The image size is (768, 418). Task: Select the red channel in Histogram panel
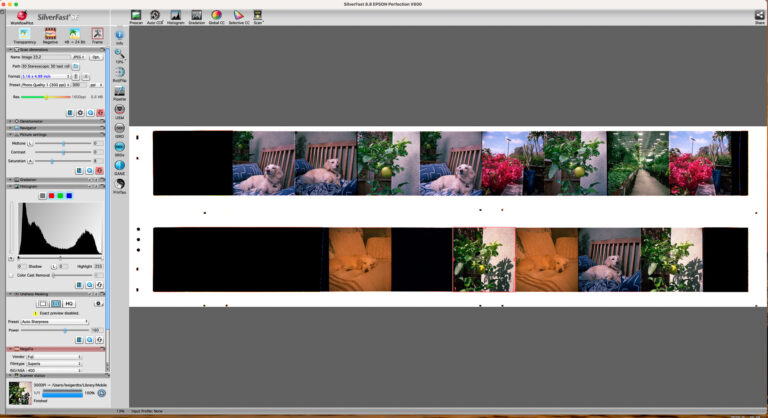pos(51,195)
